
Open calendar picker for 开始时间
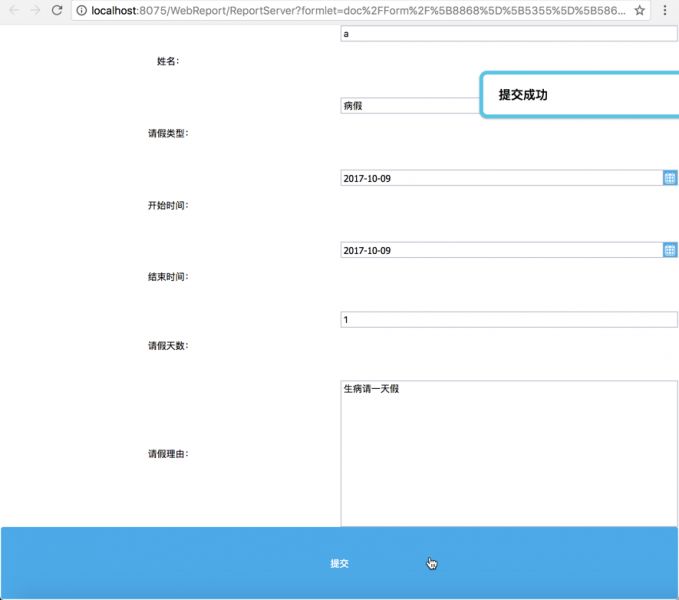[670, 178]
